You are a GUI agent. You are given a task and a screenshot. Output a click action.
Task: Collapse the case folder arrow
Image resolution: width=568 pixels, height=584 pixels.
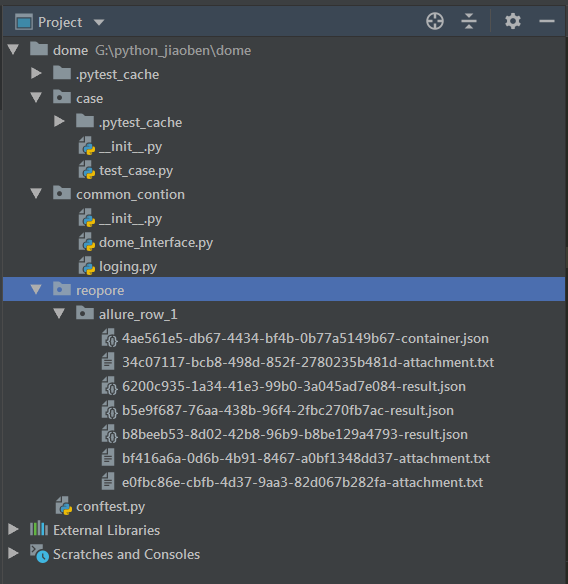(36, 98)
